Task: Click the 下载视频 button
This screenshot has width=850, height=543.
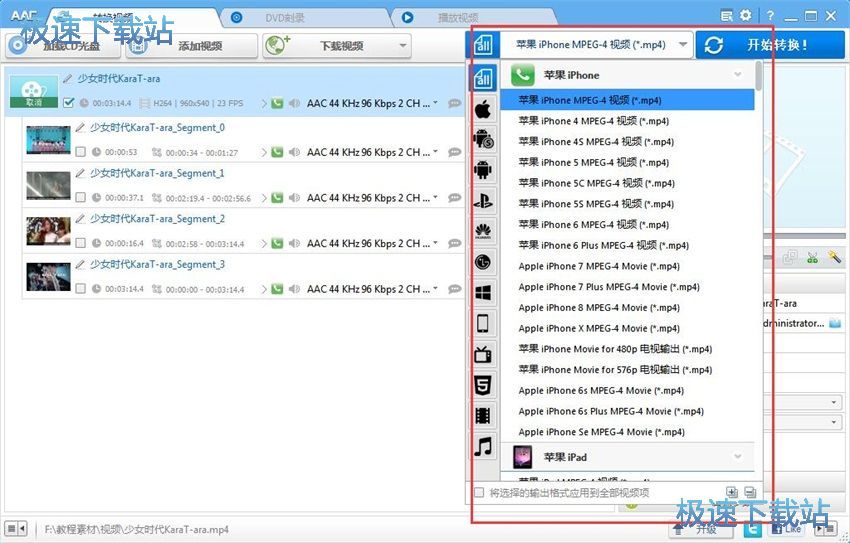Action: [x=337, y=46]
